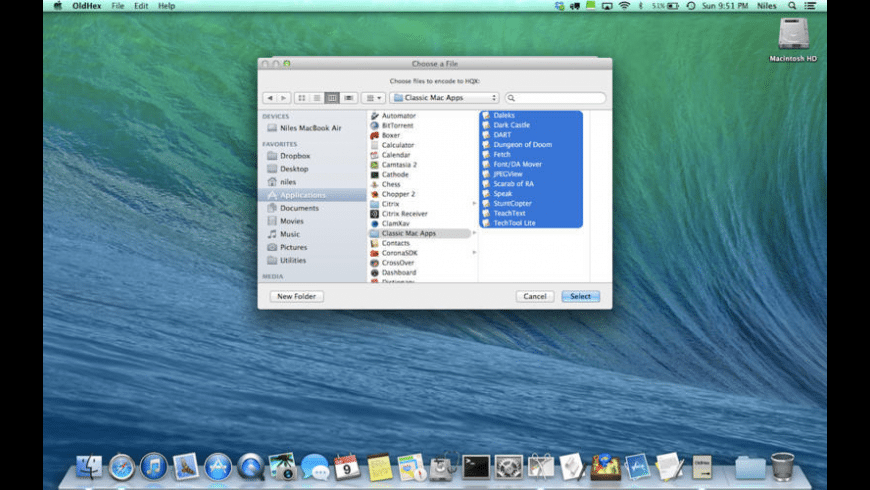Open the OldHex application menu

tap(87, 6)
